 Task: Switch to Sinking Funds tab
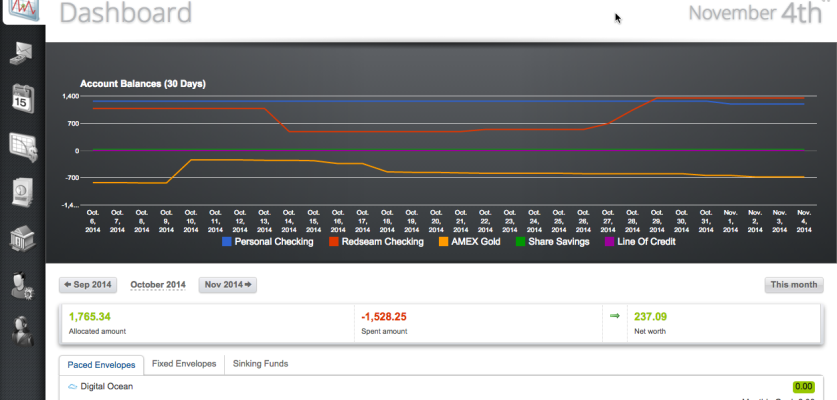260,364
